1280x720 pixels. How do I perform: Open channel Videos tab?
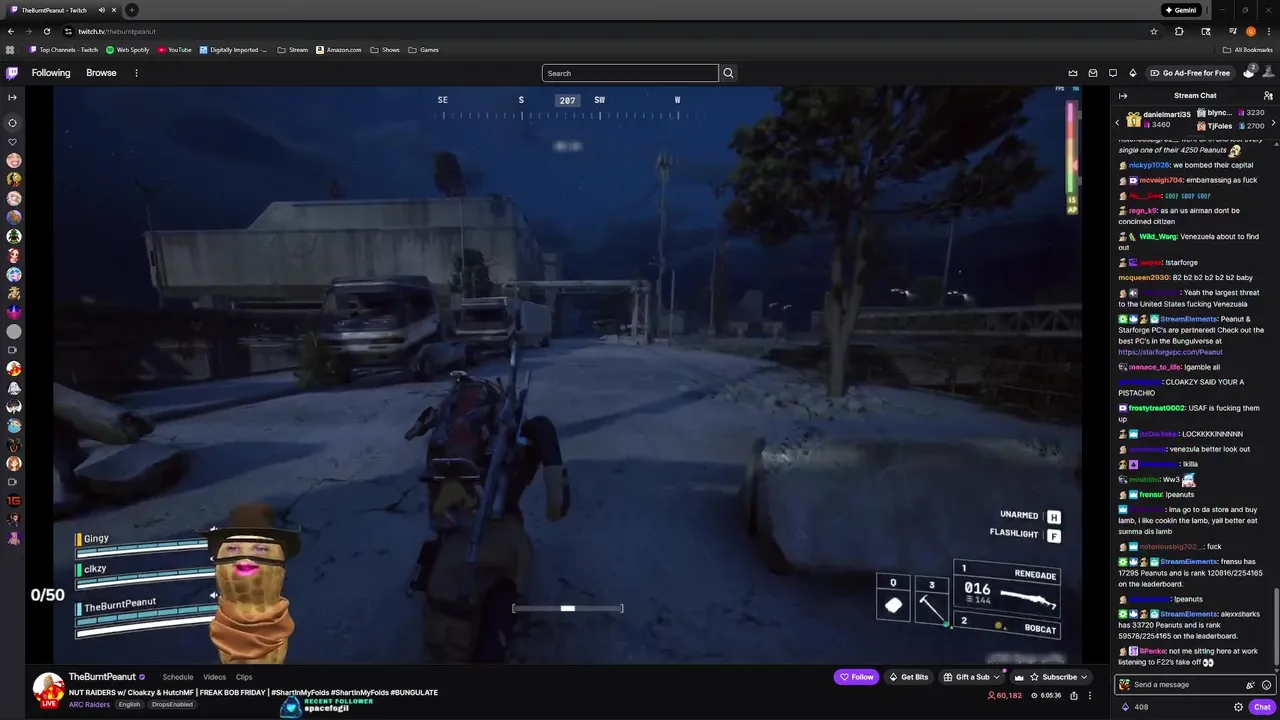coord(215,677)
